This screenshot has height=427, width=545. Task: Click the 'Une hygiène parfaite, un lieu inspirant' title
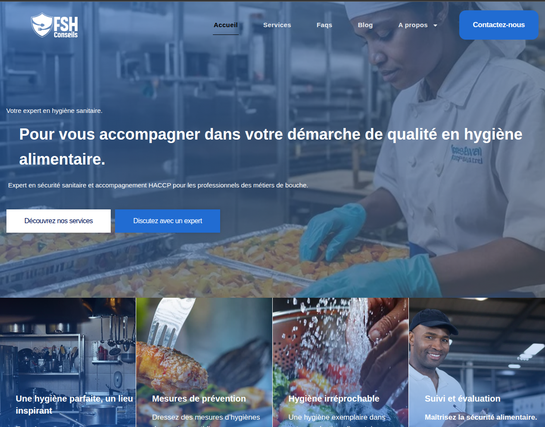[x=74, y=404]
